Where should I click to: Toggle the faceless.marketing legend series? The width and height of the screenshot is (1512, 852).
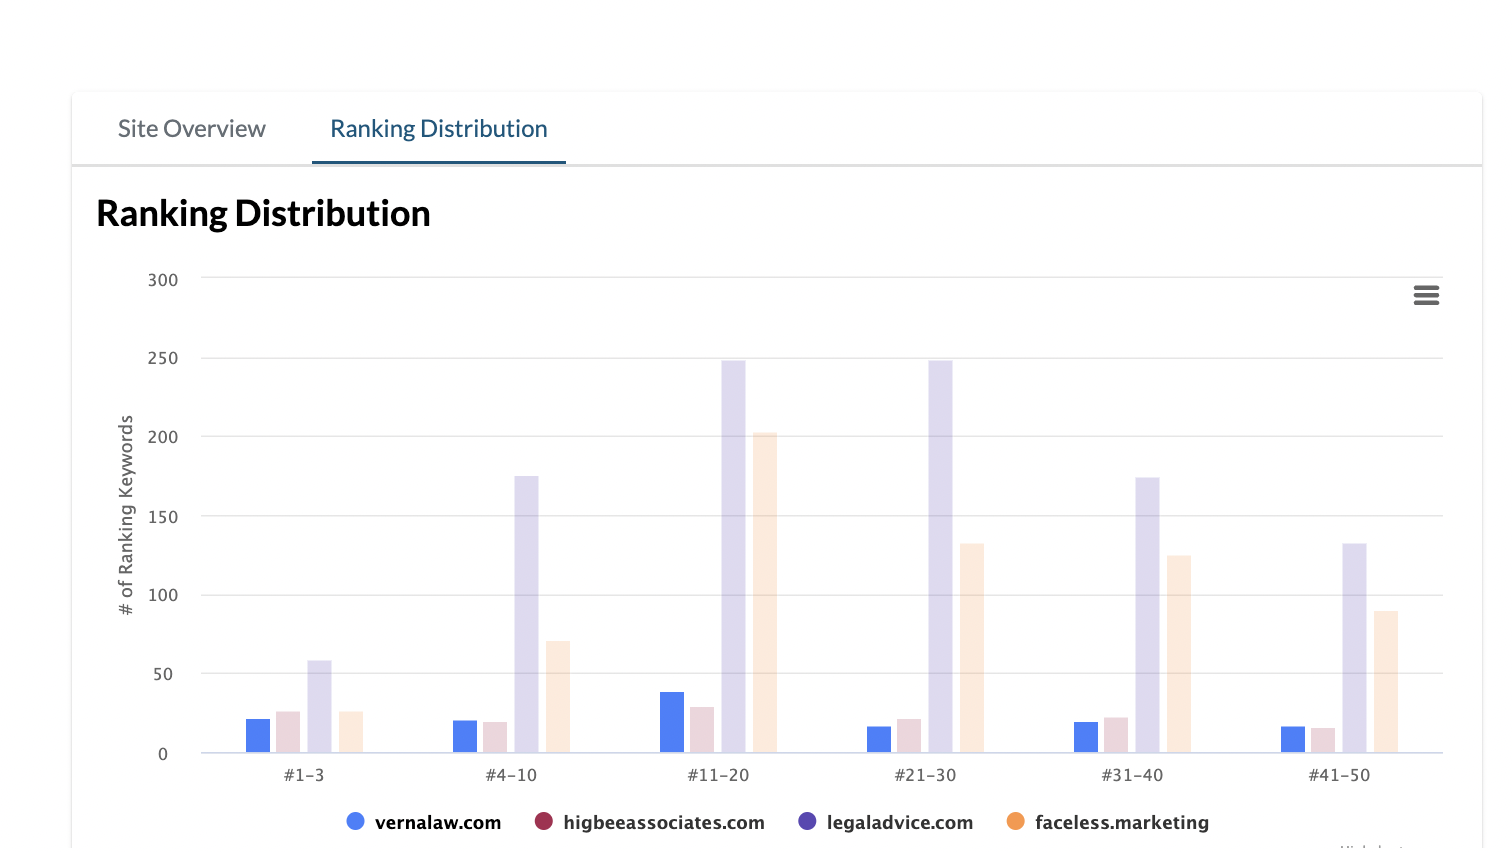point(1121,823)
